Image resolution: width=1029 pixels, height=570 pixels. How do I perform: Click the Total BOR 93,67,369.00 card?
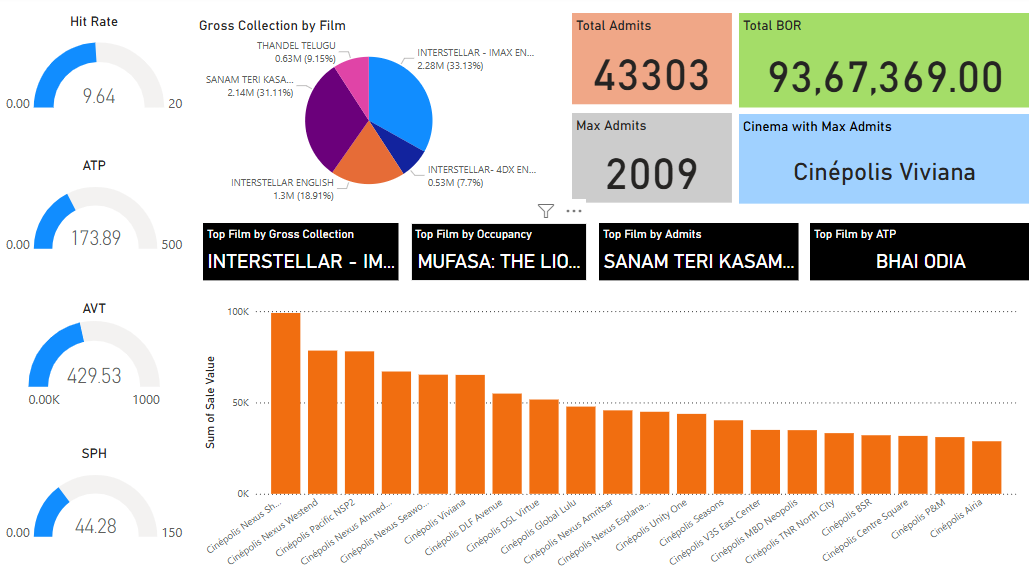pyautogui.click(x=884, y=60)
